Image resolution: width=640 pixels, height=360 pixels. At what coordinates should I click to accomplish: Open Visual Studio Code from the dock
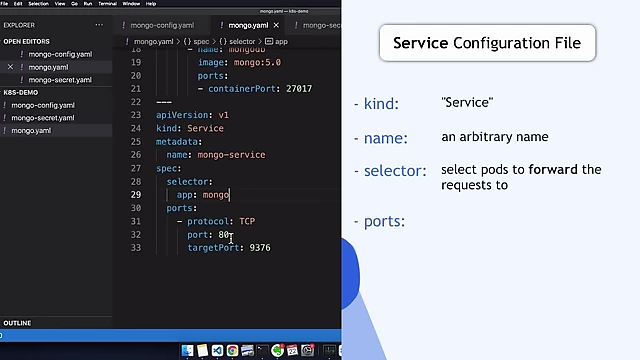coord(217,350)
